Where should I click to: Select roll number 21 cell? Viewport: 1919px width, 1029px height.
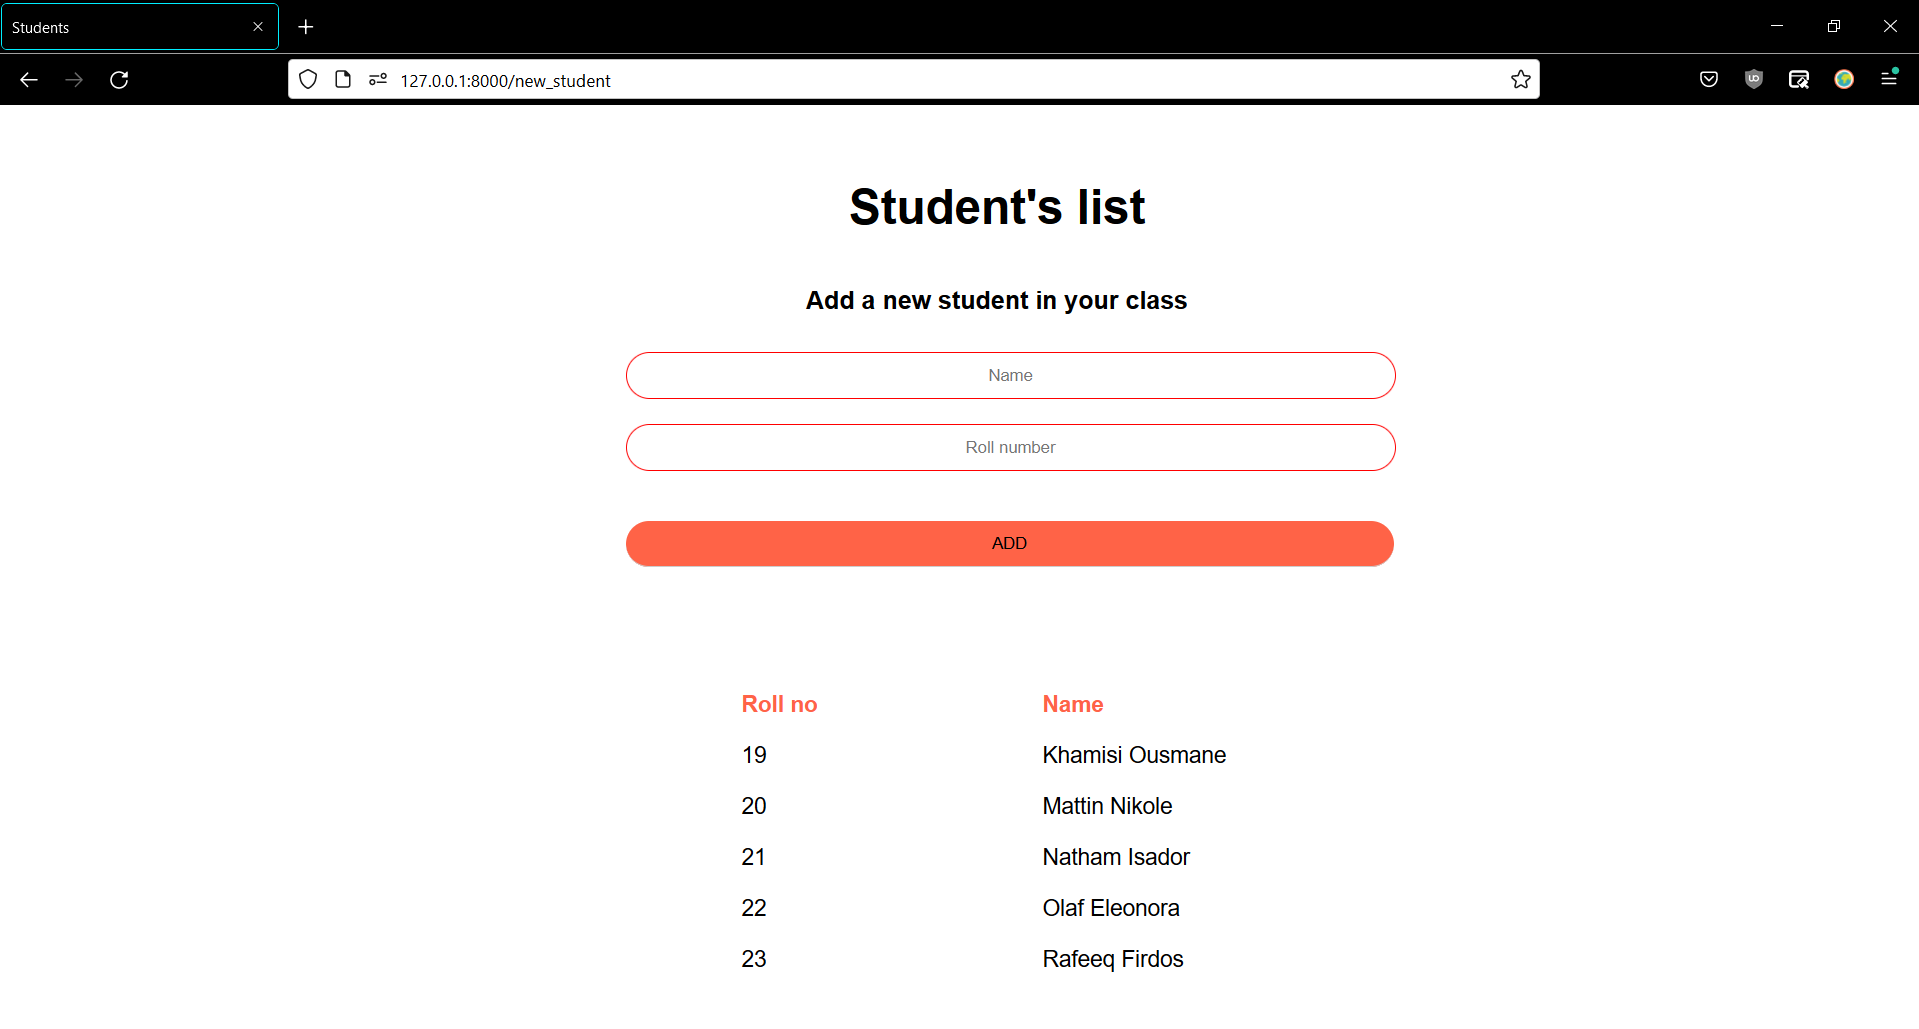754,857
